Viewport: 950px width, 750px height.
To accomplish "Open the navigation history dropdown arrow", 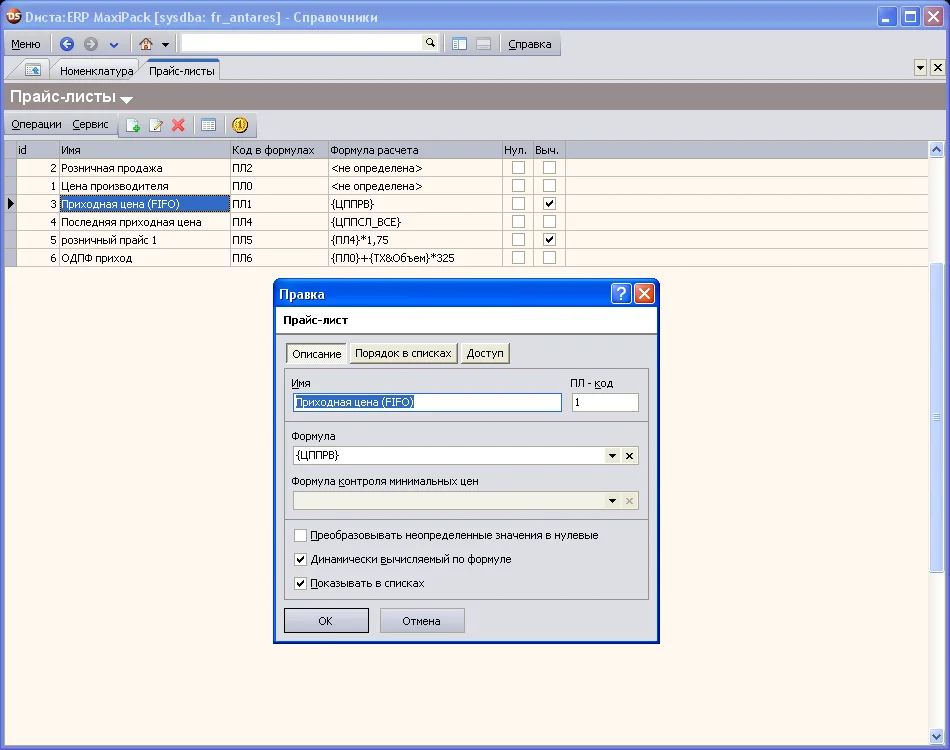I will [113, 44].
